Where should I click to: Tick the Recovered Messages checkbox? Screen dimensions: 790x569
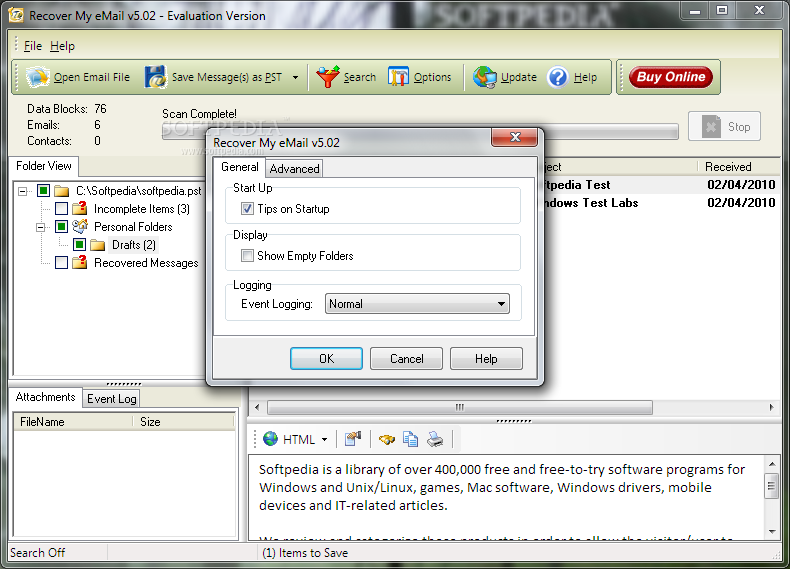click(x=61, y=263)
